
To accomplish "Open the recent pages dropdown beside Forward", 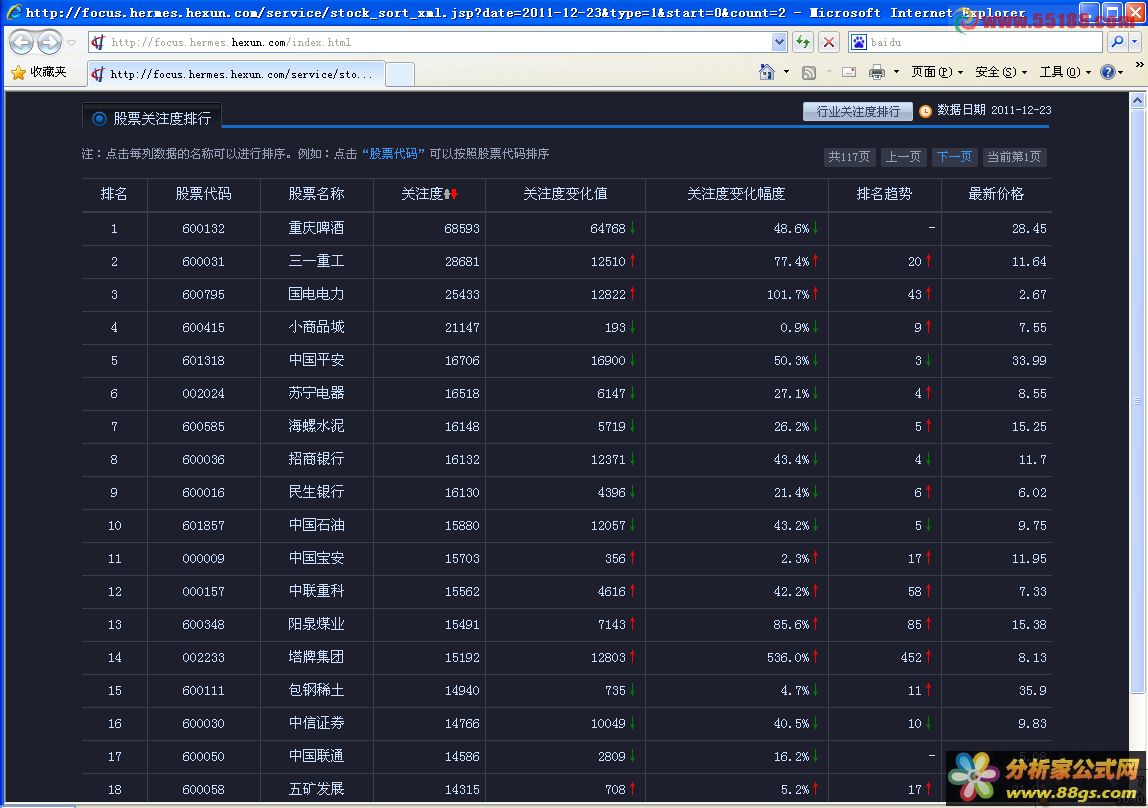I will pyautogui.click(x=71, y=42).
